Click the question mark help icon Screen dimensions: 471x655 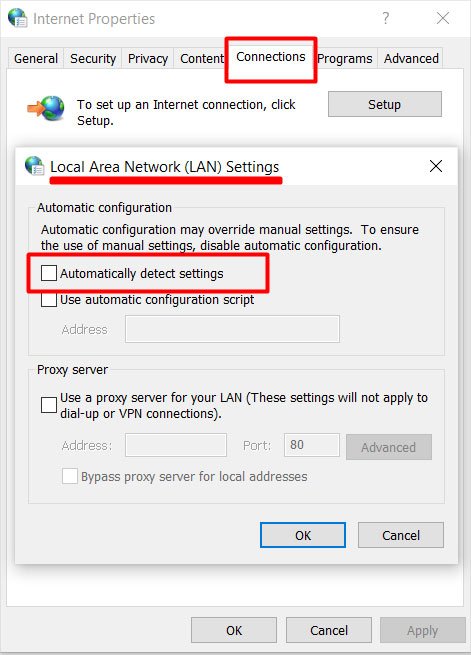(386, 18)
